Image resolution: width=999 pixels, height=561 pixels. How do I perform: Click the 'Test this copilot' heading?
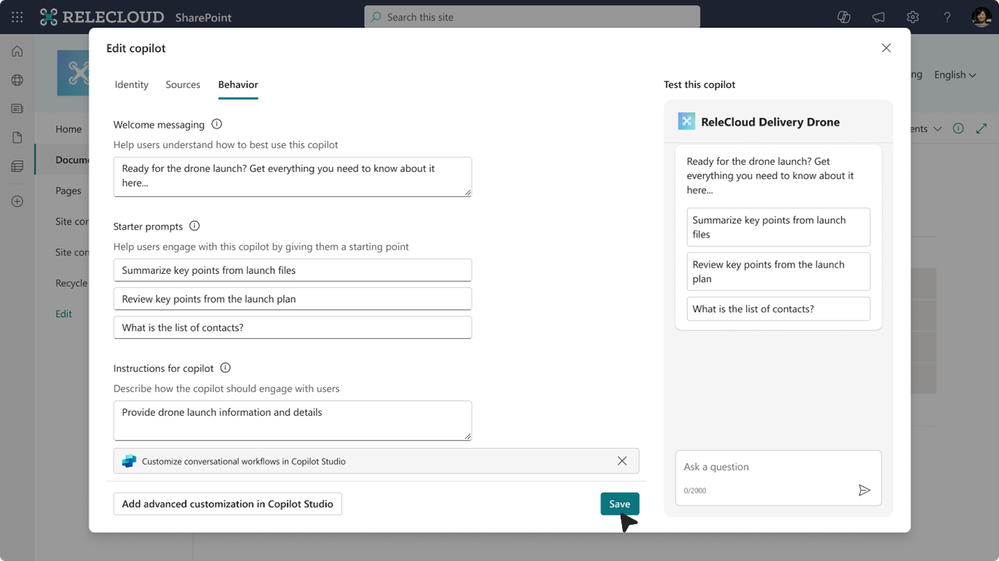point(699,85)
